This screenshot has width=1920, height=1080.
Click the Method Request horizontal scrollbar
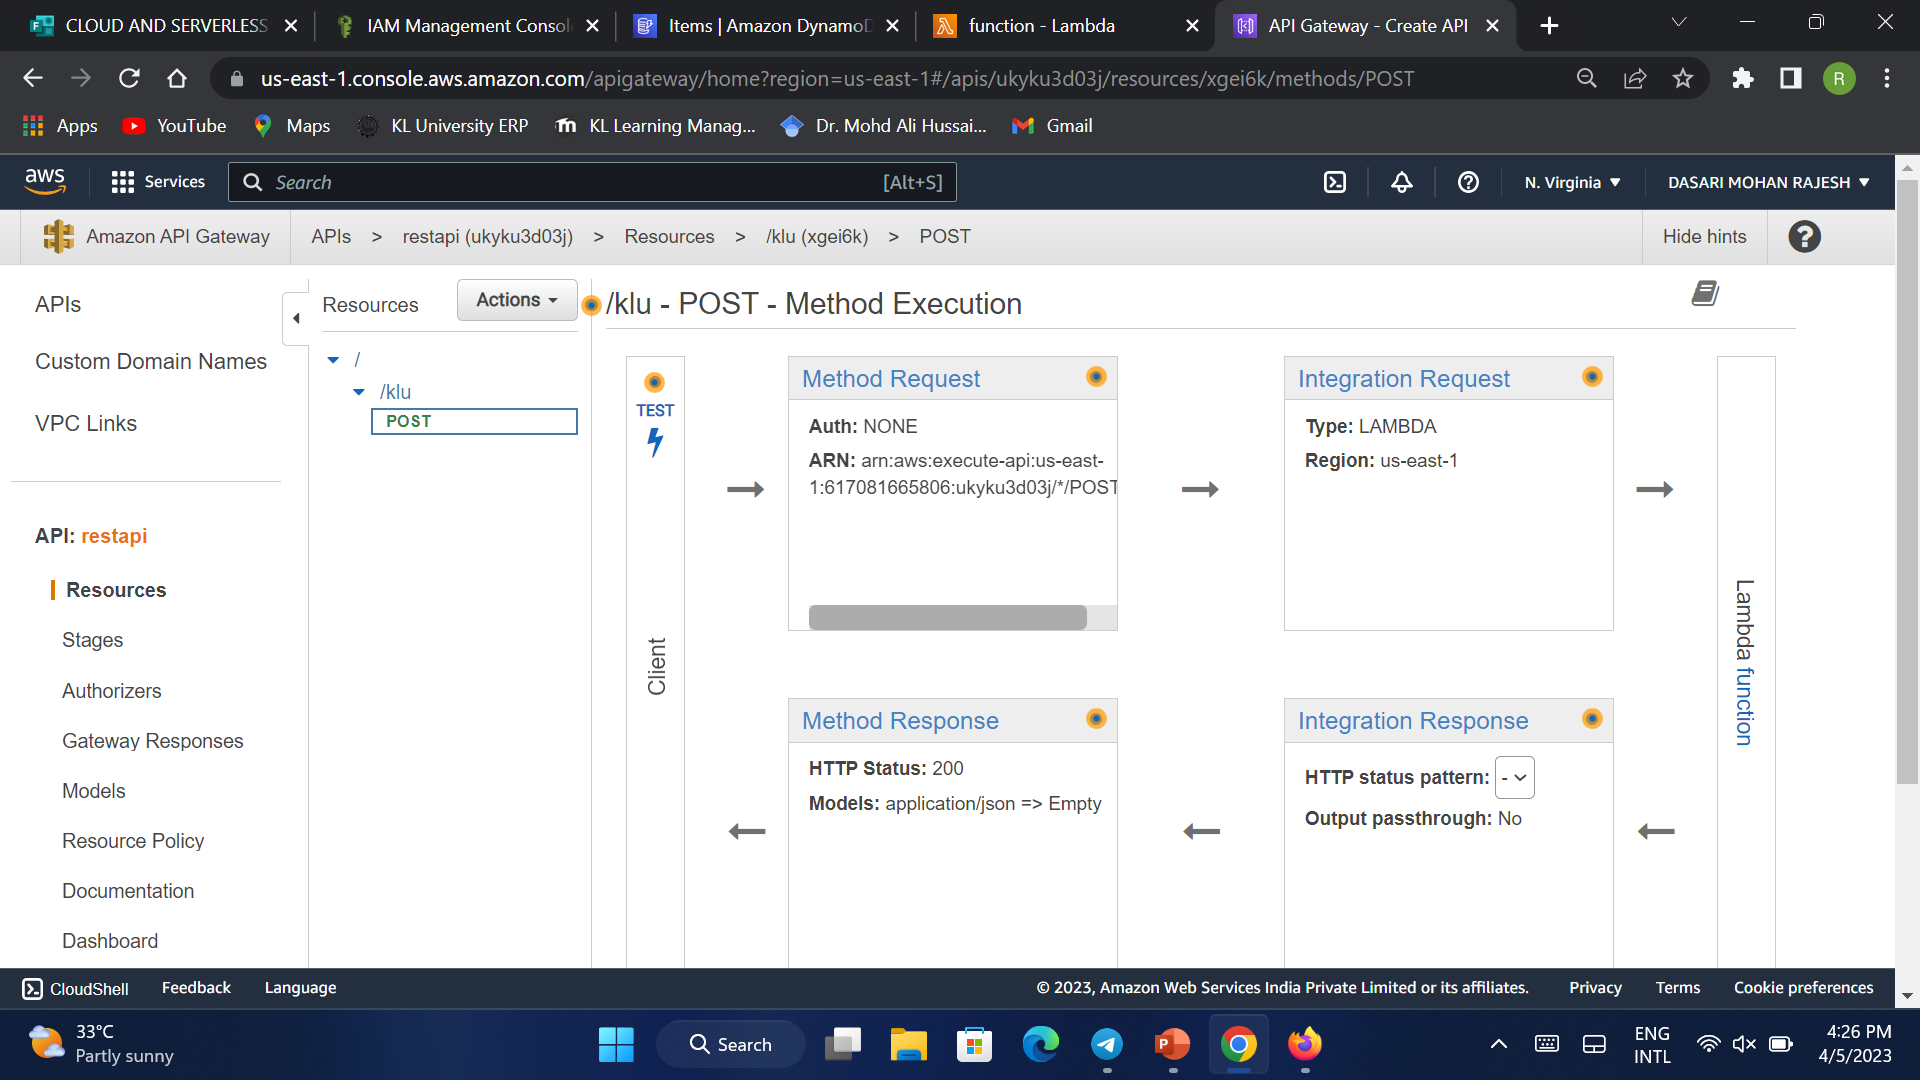947,617
